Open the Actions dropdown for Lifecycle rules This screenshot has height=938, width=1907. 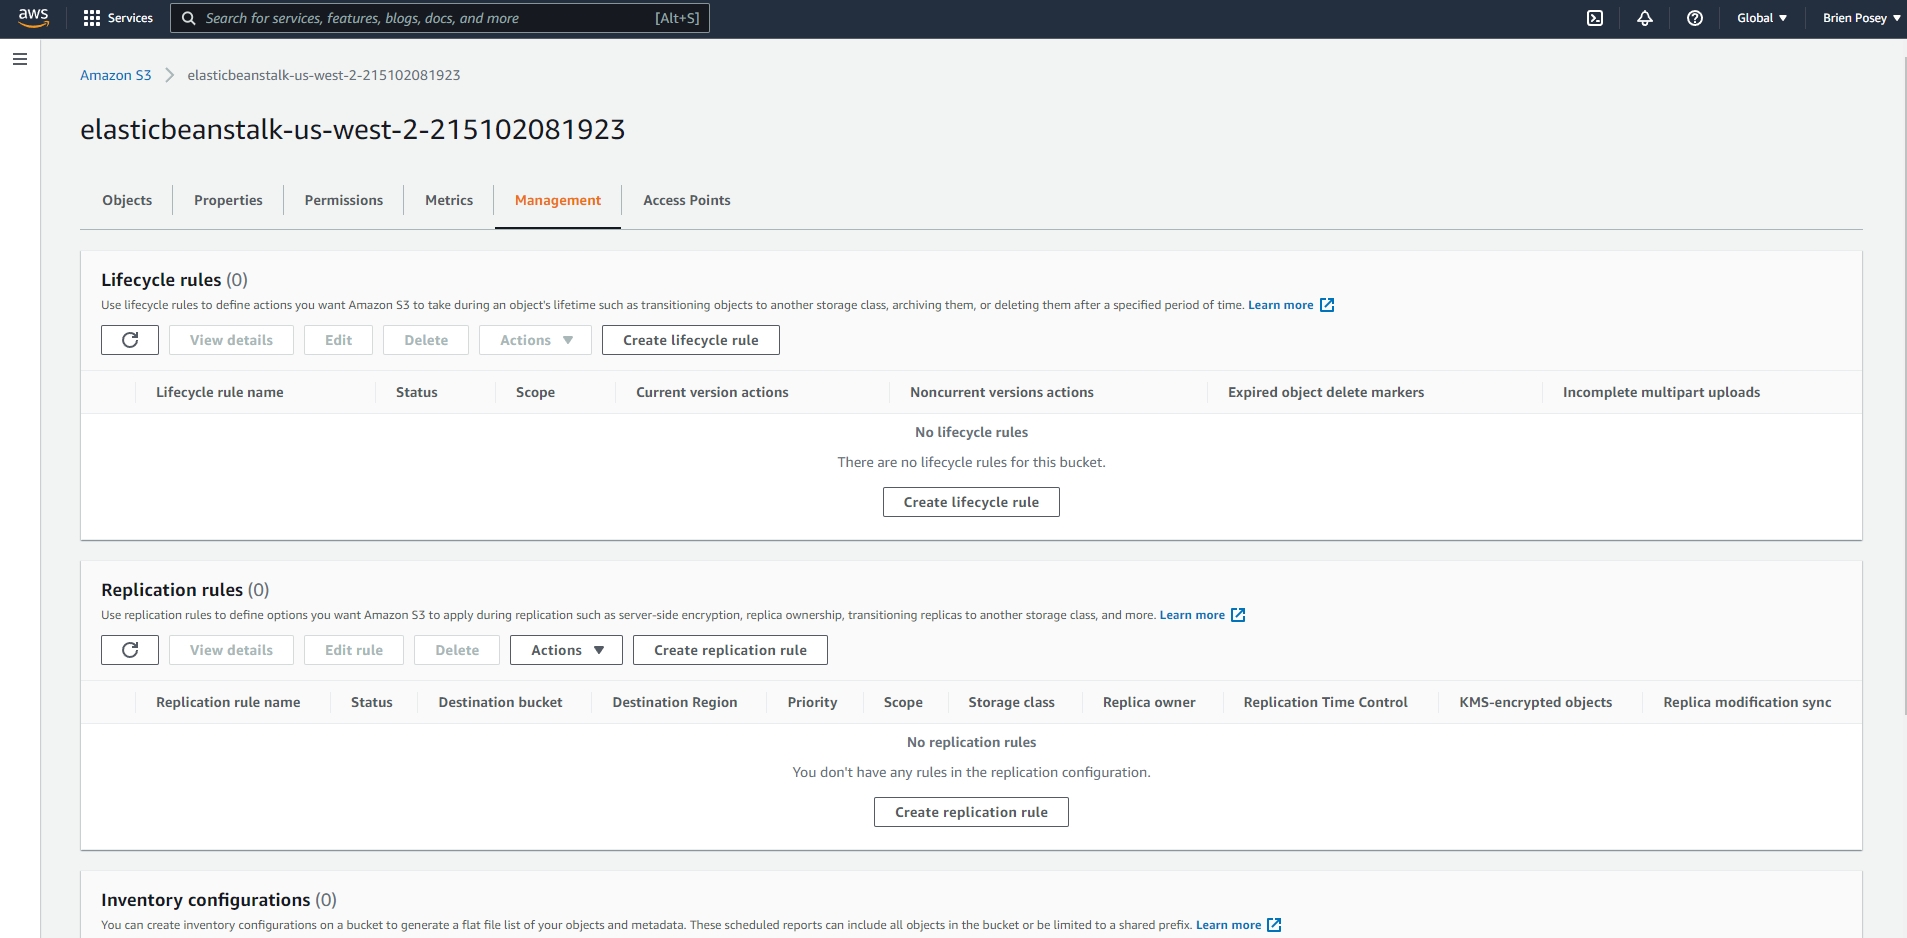(534, 339)
